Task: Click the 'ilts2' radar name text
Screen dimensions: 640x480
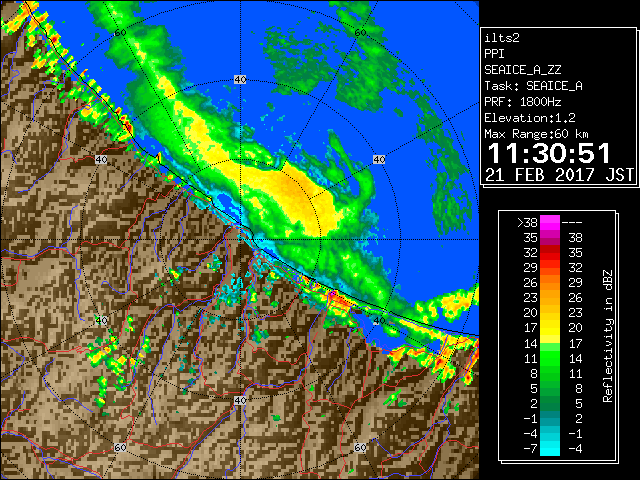Action: point(502,38)
